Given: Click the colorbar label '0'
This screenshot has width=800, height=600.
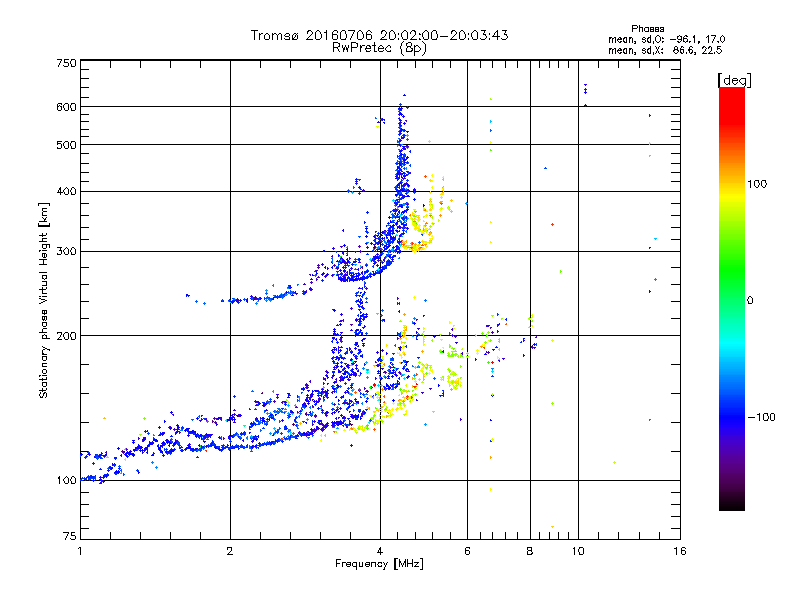Looking at the screenshot, I should [x=750, y=301].
